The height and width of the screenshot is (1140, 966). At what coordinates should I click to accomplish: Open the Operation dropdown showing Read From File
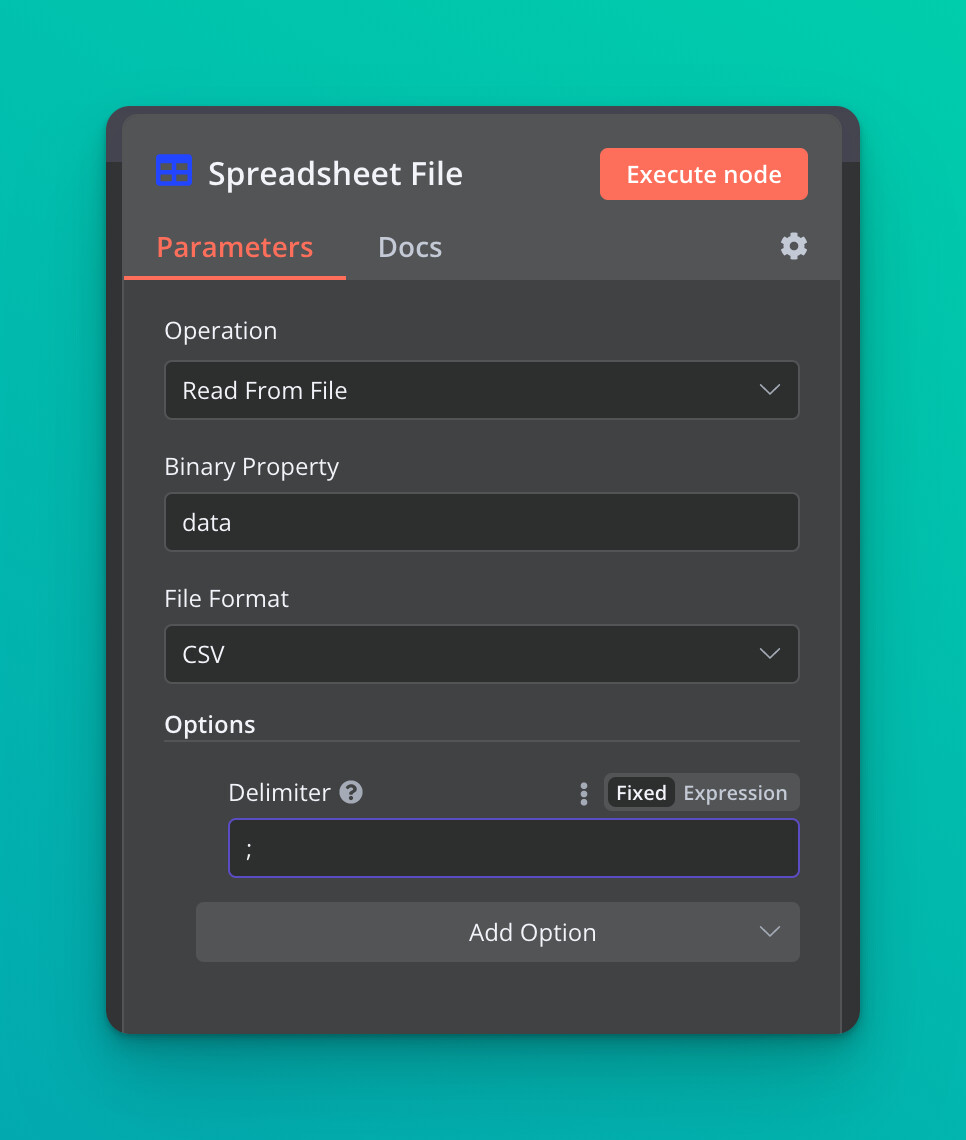(482, 390)
